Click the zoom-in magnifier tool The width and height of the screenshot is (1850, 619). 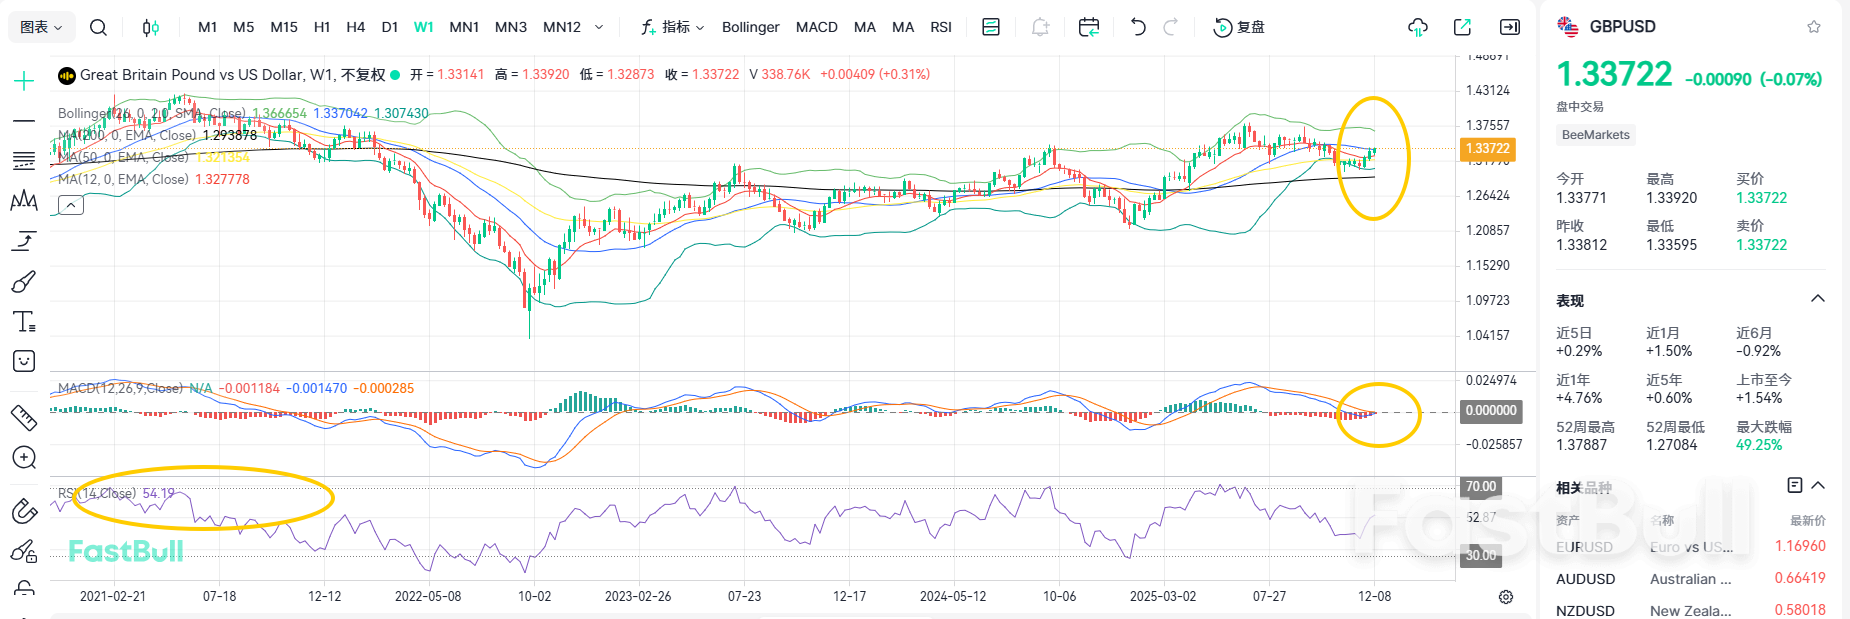[24, 458]
